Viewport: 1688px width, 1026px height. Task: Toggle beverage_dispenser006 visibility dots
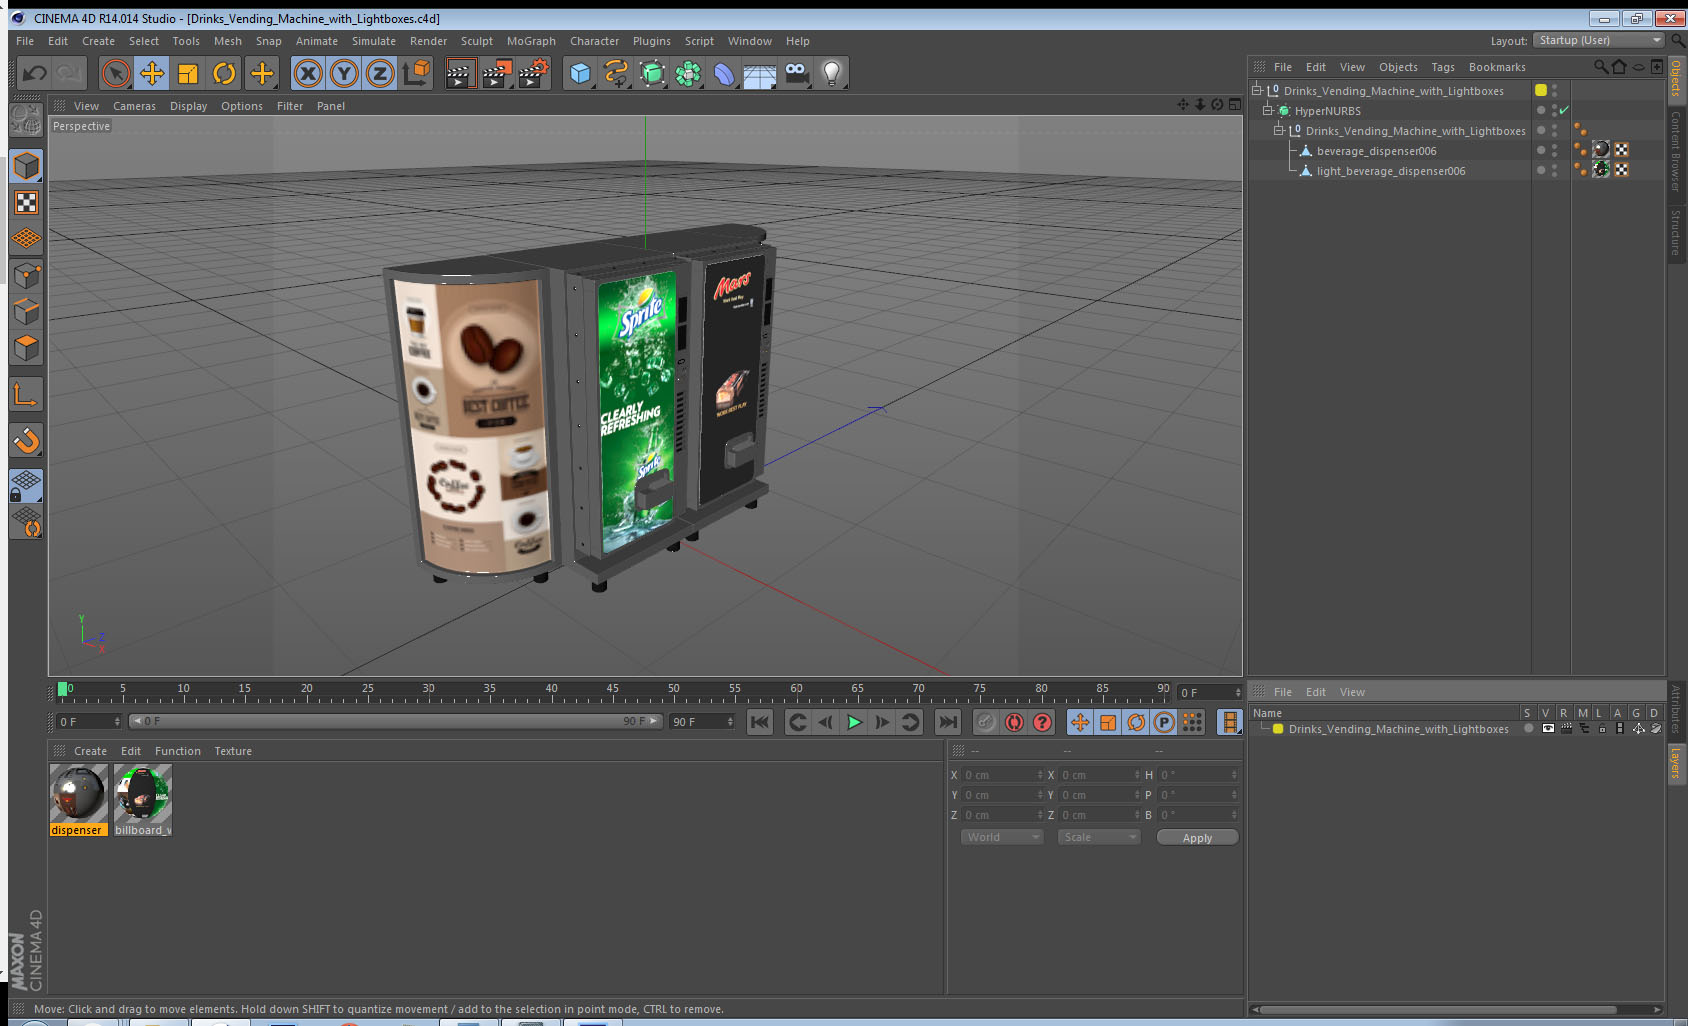tap(1554, 150)
